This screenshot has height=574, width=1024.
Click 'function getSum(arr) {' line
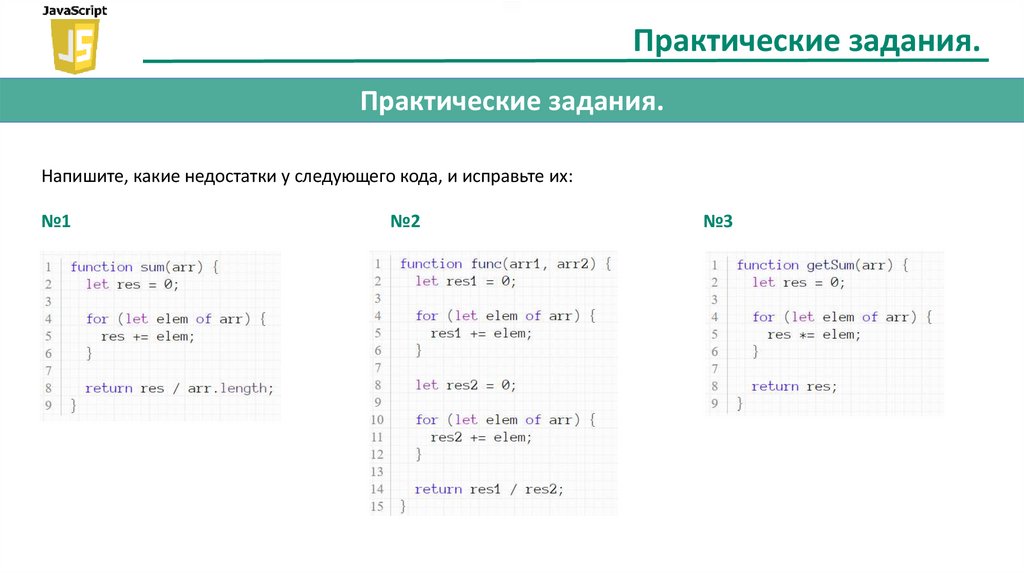point(823,264)
